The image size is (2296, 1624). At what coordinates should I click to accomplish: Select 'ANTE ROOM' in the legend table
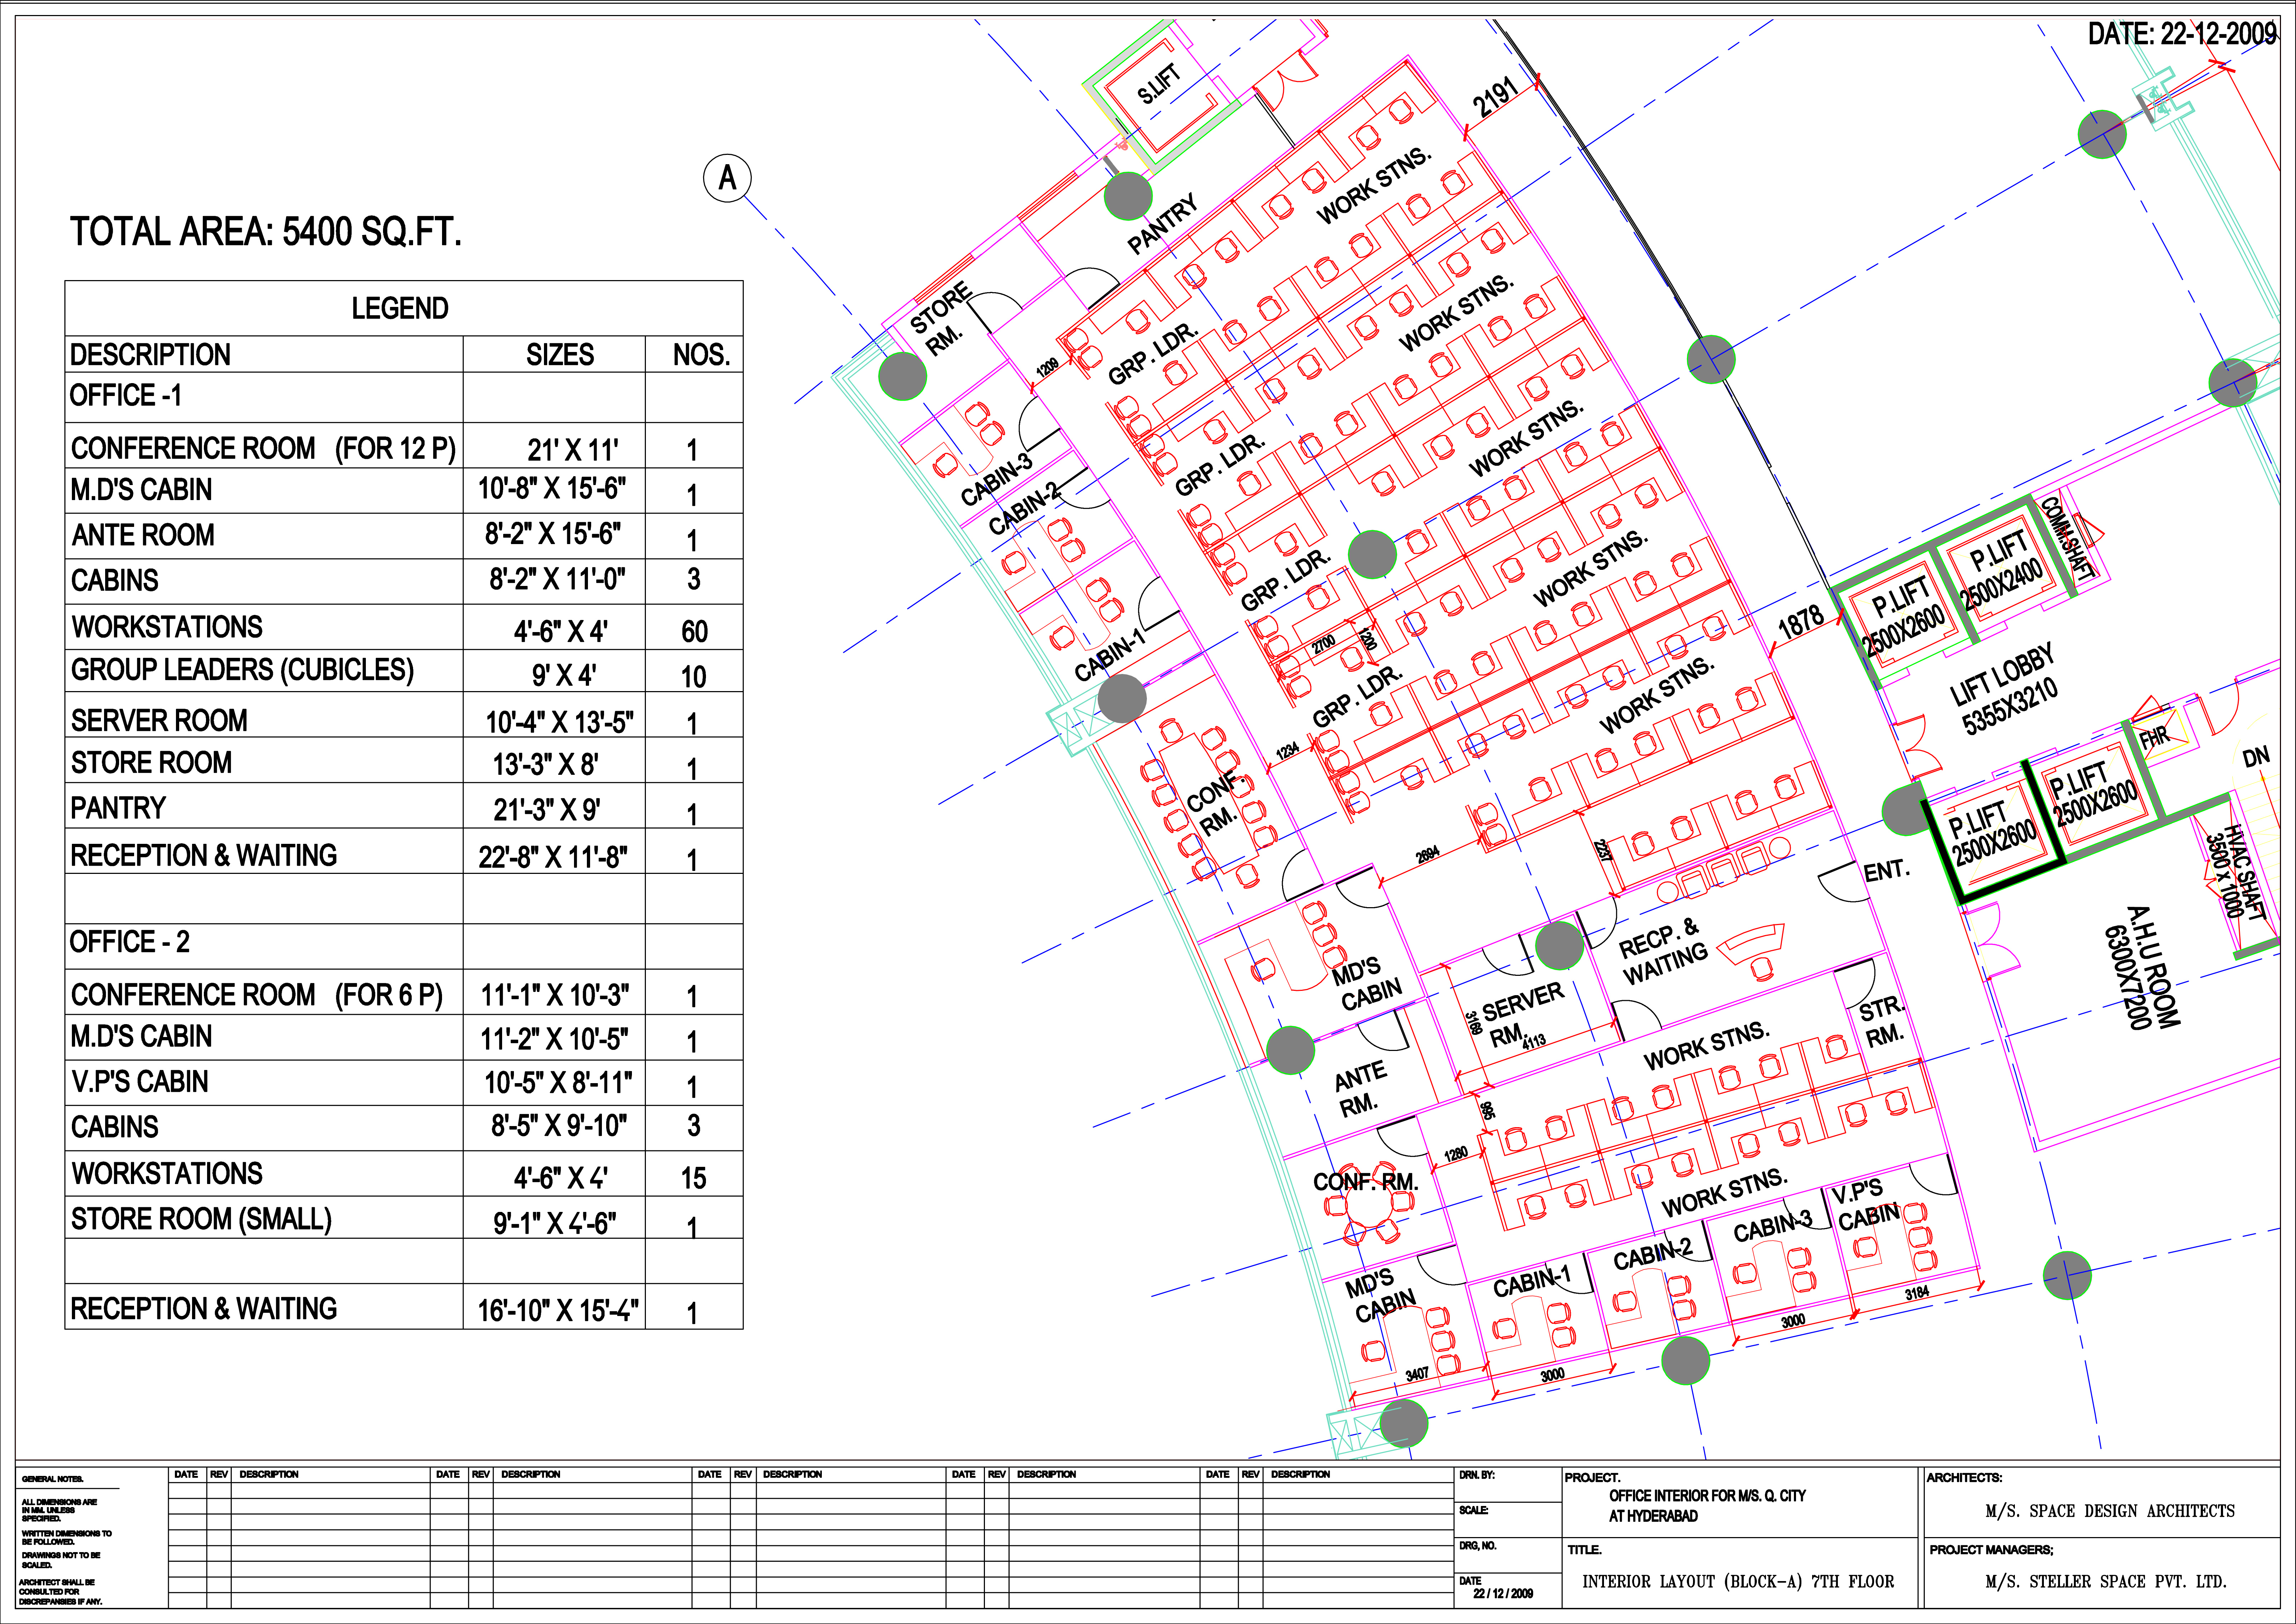(x=143, y=535)
